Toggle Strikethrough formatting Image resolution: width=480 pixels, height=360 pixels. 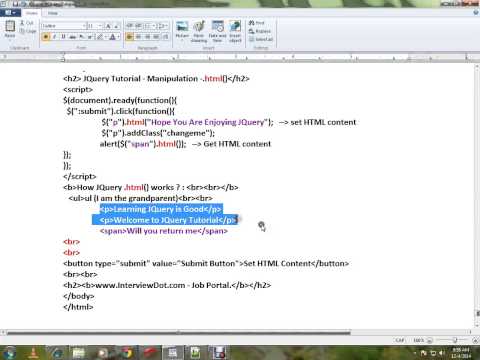(72, 37)
